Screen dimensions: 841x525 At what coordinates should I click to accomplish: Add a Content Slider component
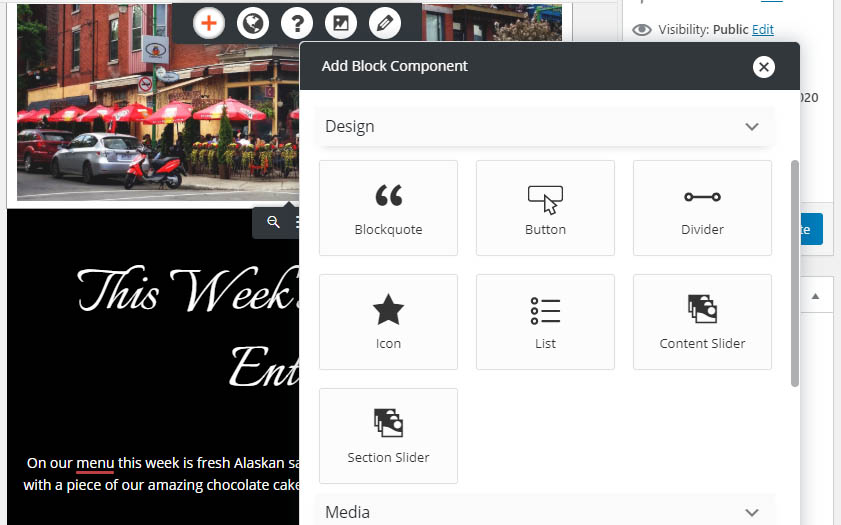(702, 322)
